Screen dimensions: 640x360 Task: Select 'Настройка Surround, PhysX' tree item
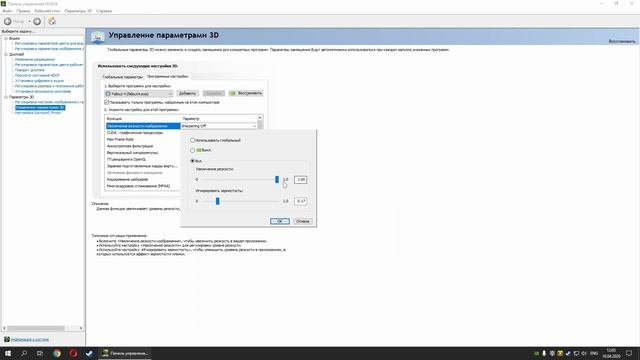[x=38, y=113]
